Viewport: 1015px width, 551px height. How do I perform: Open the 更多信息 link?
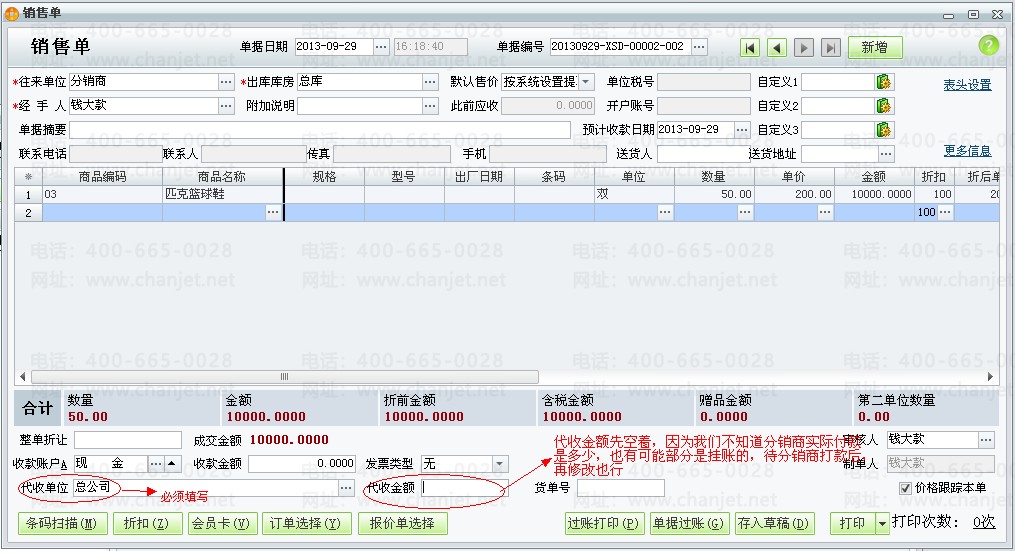pyautogui.click(x=967, y=151)
